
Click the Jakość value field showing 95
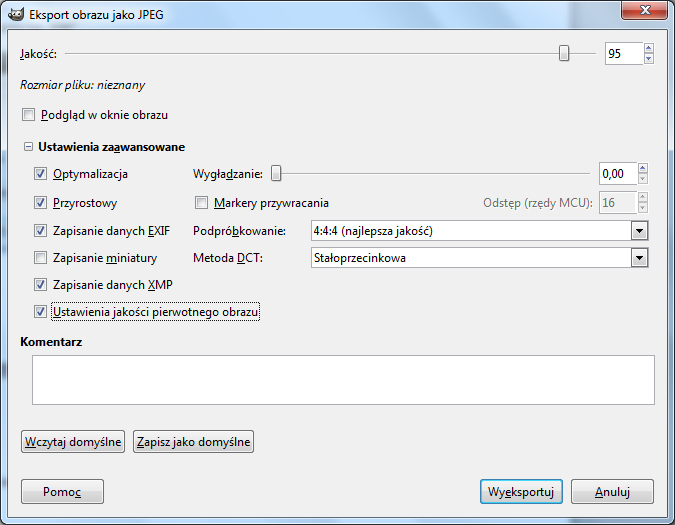click(x=624, y=54)
